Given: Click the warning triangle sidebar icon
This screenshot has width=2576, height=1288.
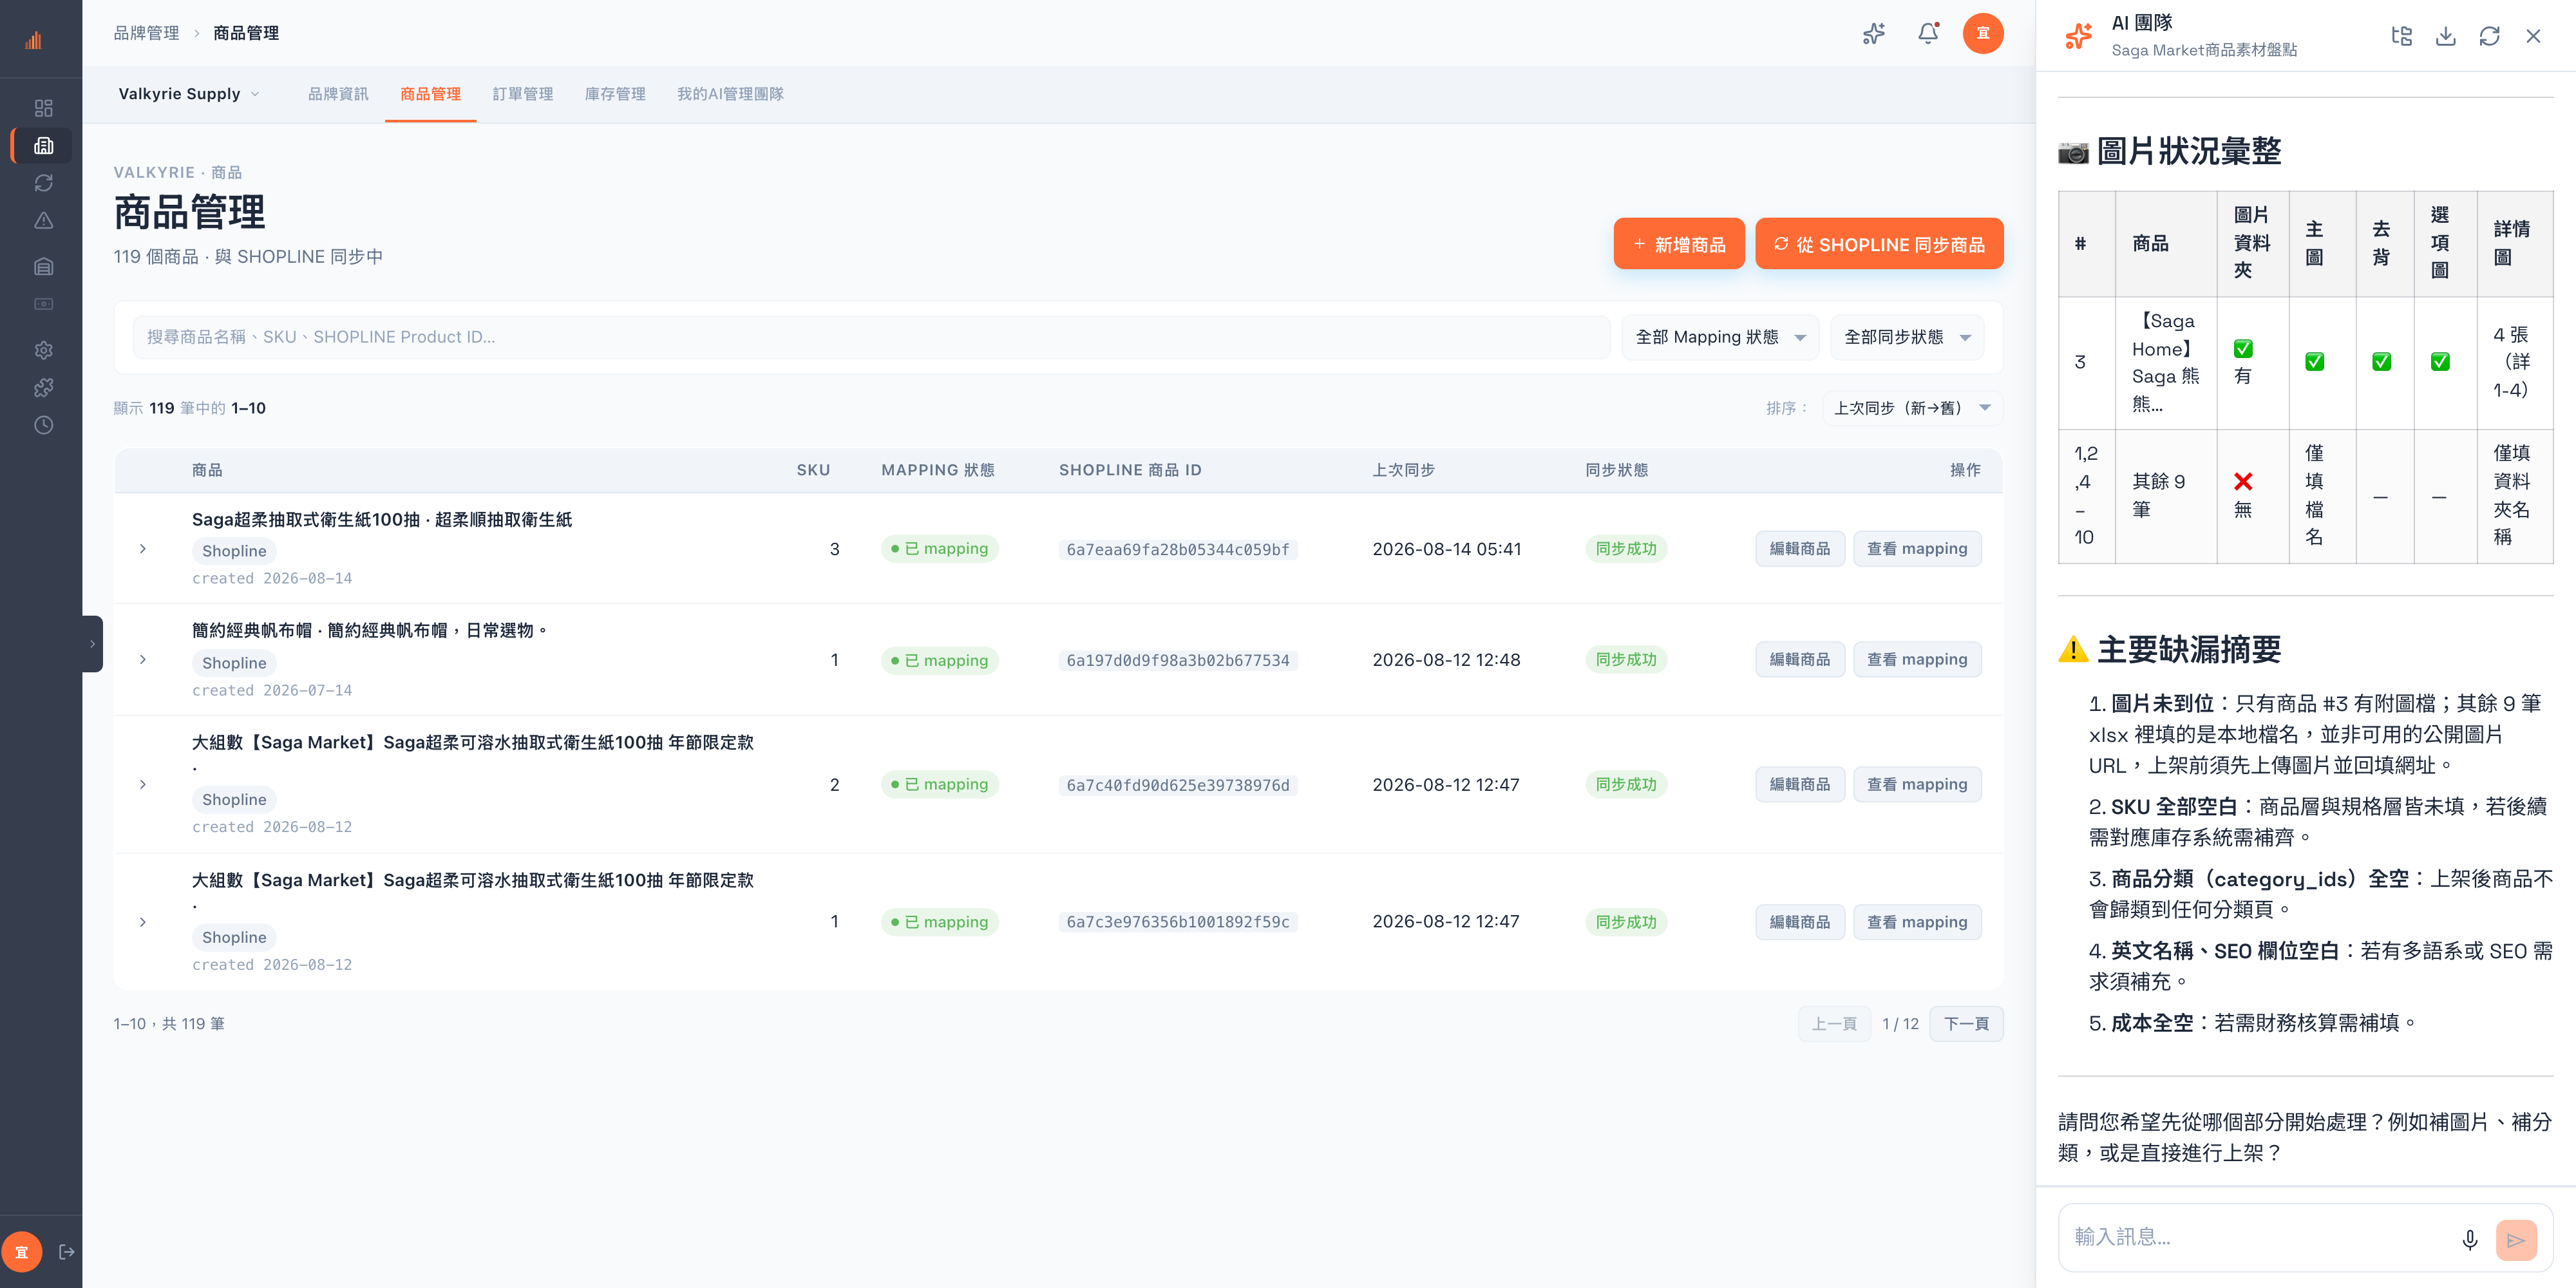Looking at the screenshot, I should pos(43,221).
